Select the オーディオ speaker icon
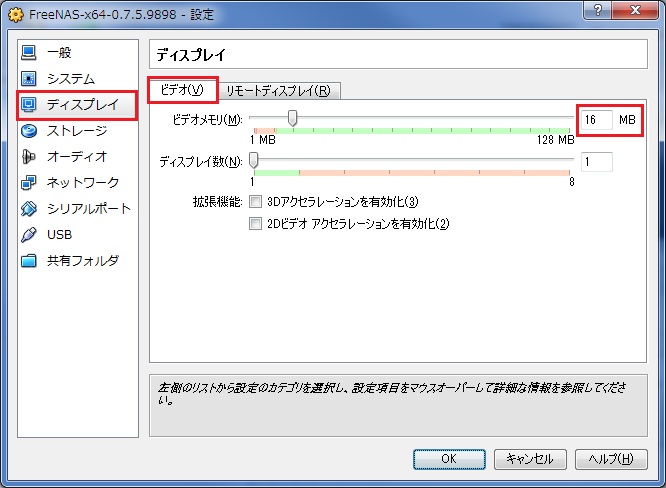 pyautogui.click(x=29, y=157)
